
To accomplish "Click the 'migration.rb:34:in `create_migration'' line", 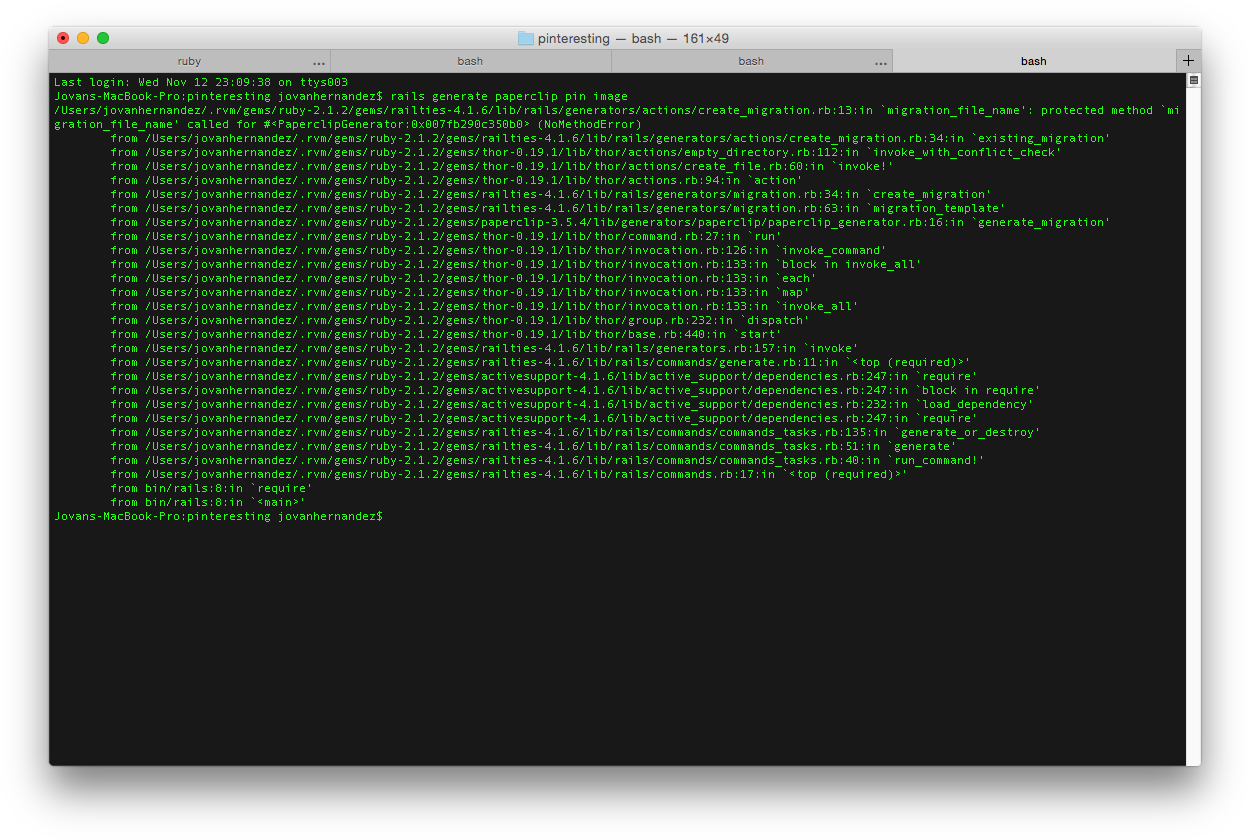I will pos(551,194).
